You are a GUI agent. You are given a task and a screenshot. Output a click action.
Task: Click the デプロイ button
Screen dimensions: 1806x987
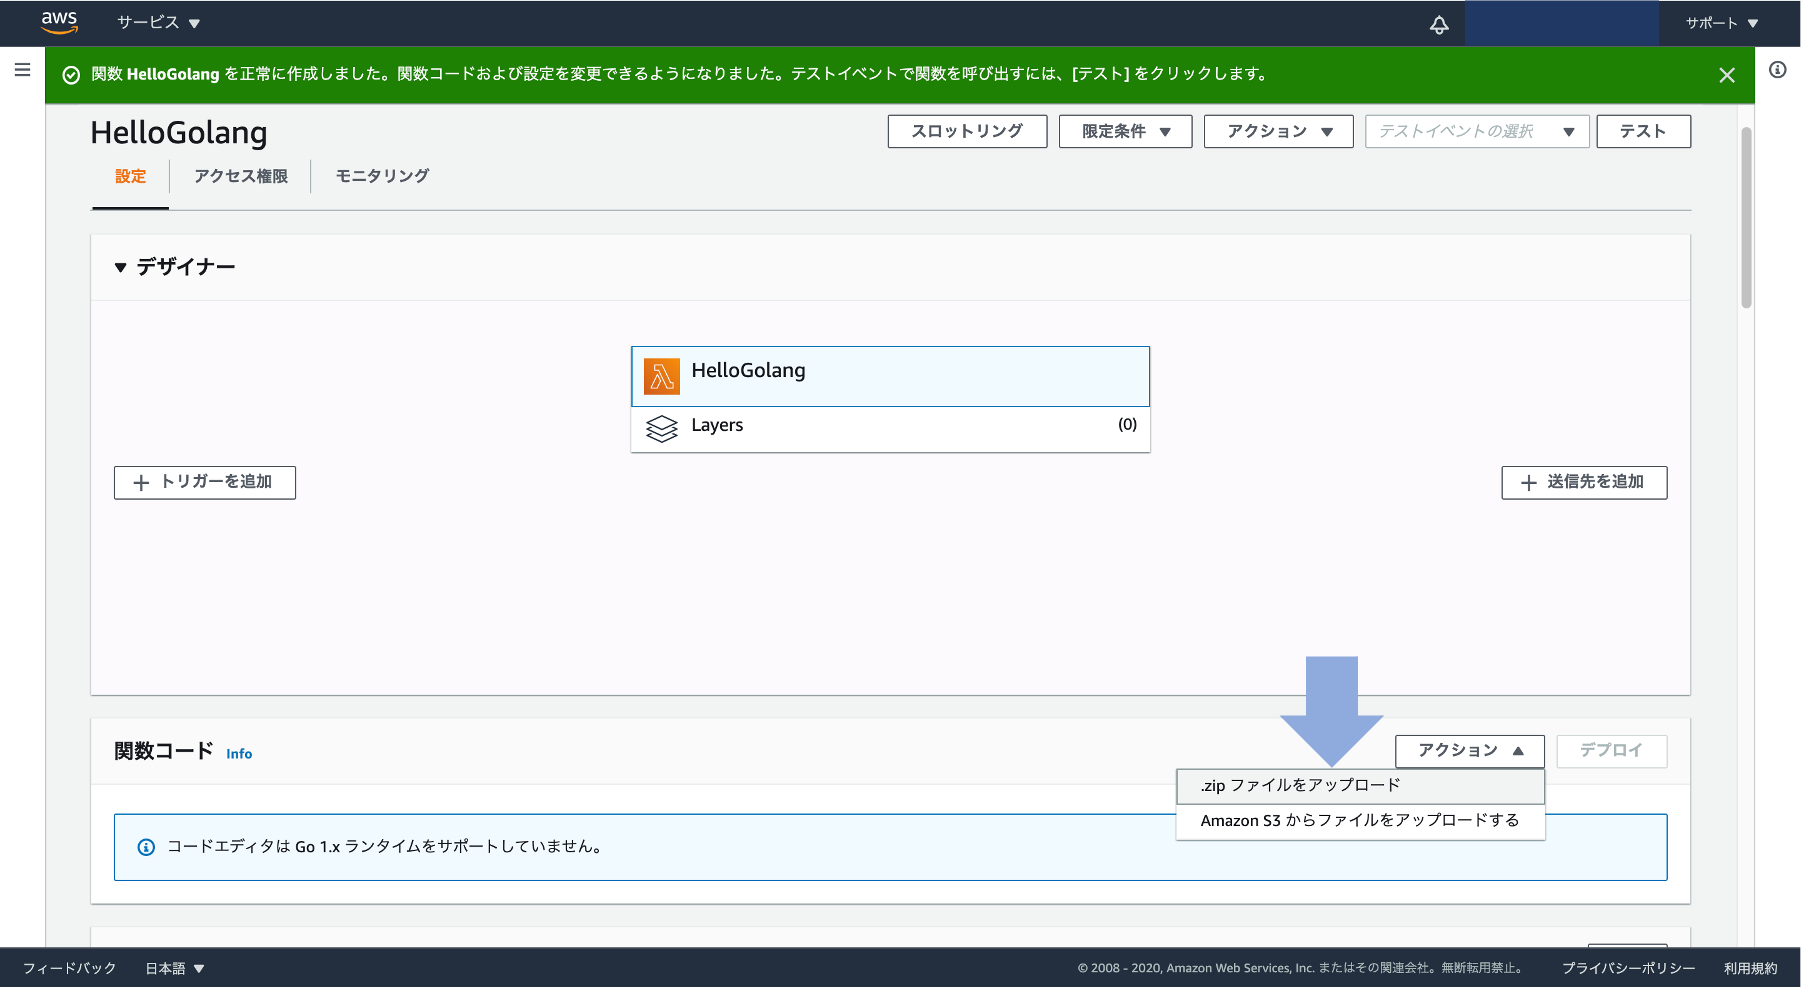click(1611, 751)
